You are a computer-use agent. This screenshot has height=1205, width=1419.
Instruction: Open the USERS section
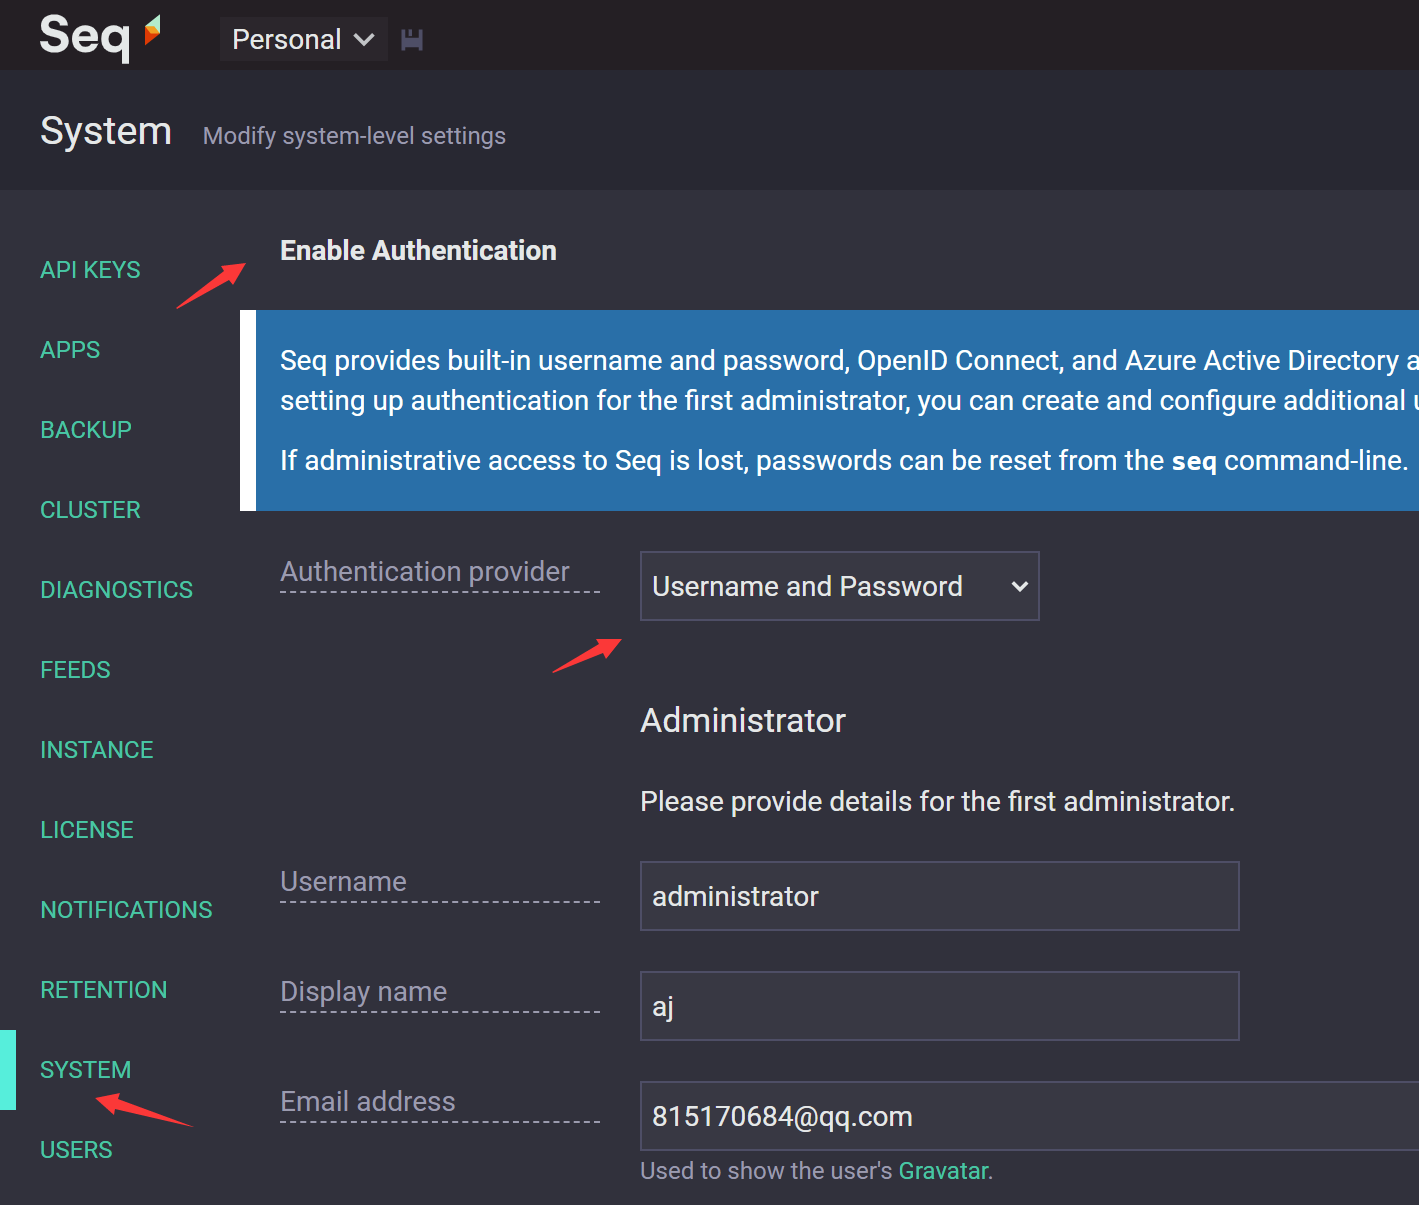(76, 1150)
